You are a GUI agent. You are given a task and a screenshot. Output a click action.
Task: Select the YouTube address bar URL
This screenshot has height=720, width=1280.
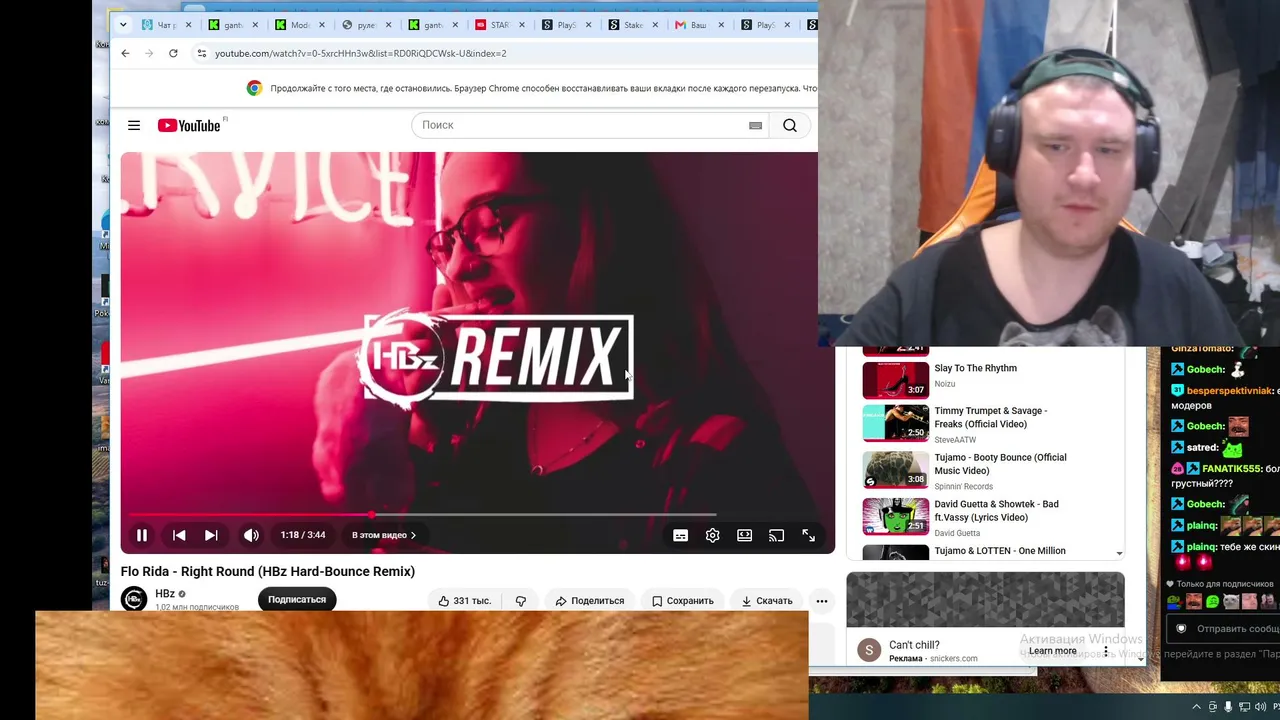[360, 53]
